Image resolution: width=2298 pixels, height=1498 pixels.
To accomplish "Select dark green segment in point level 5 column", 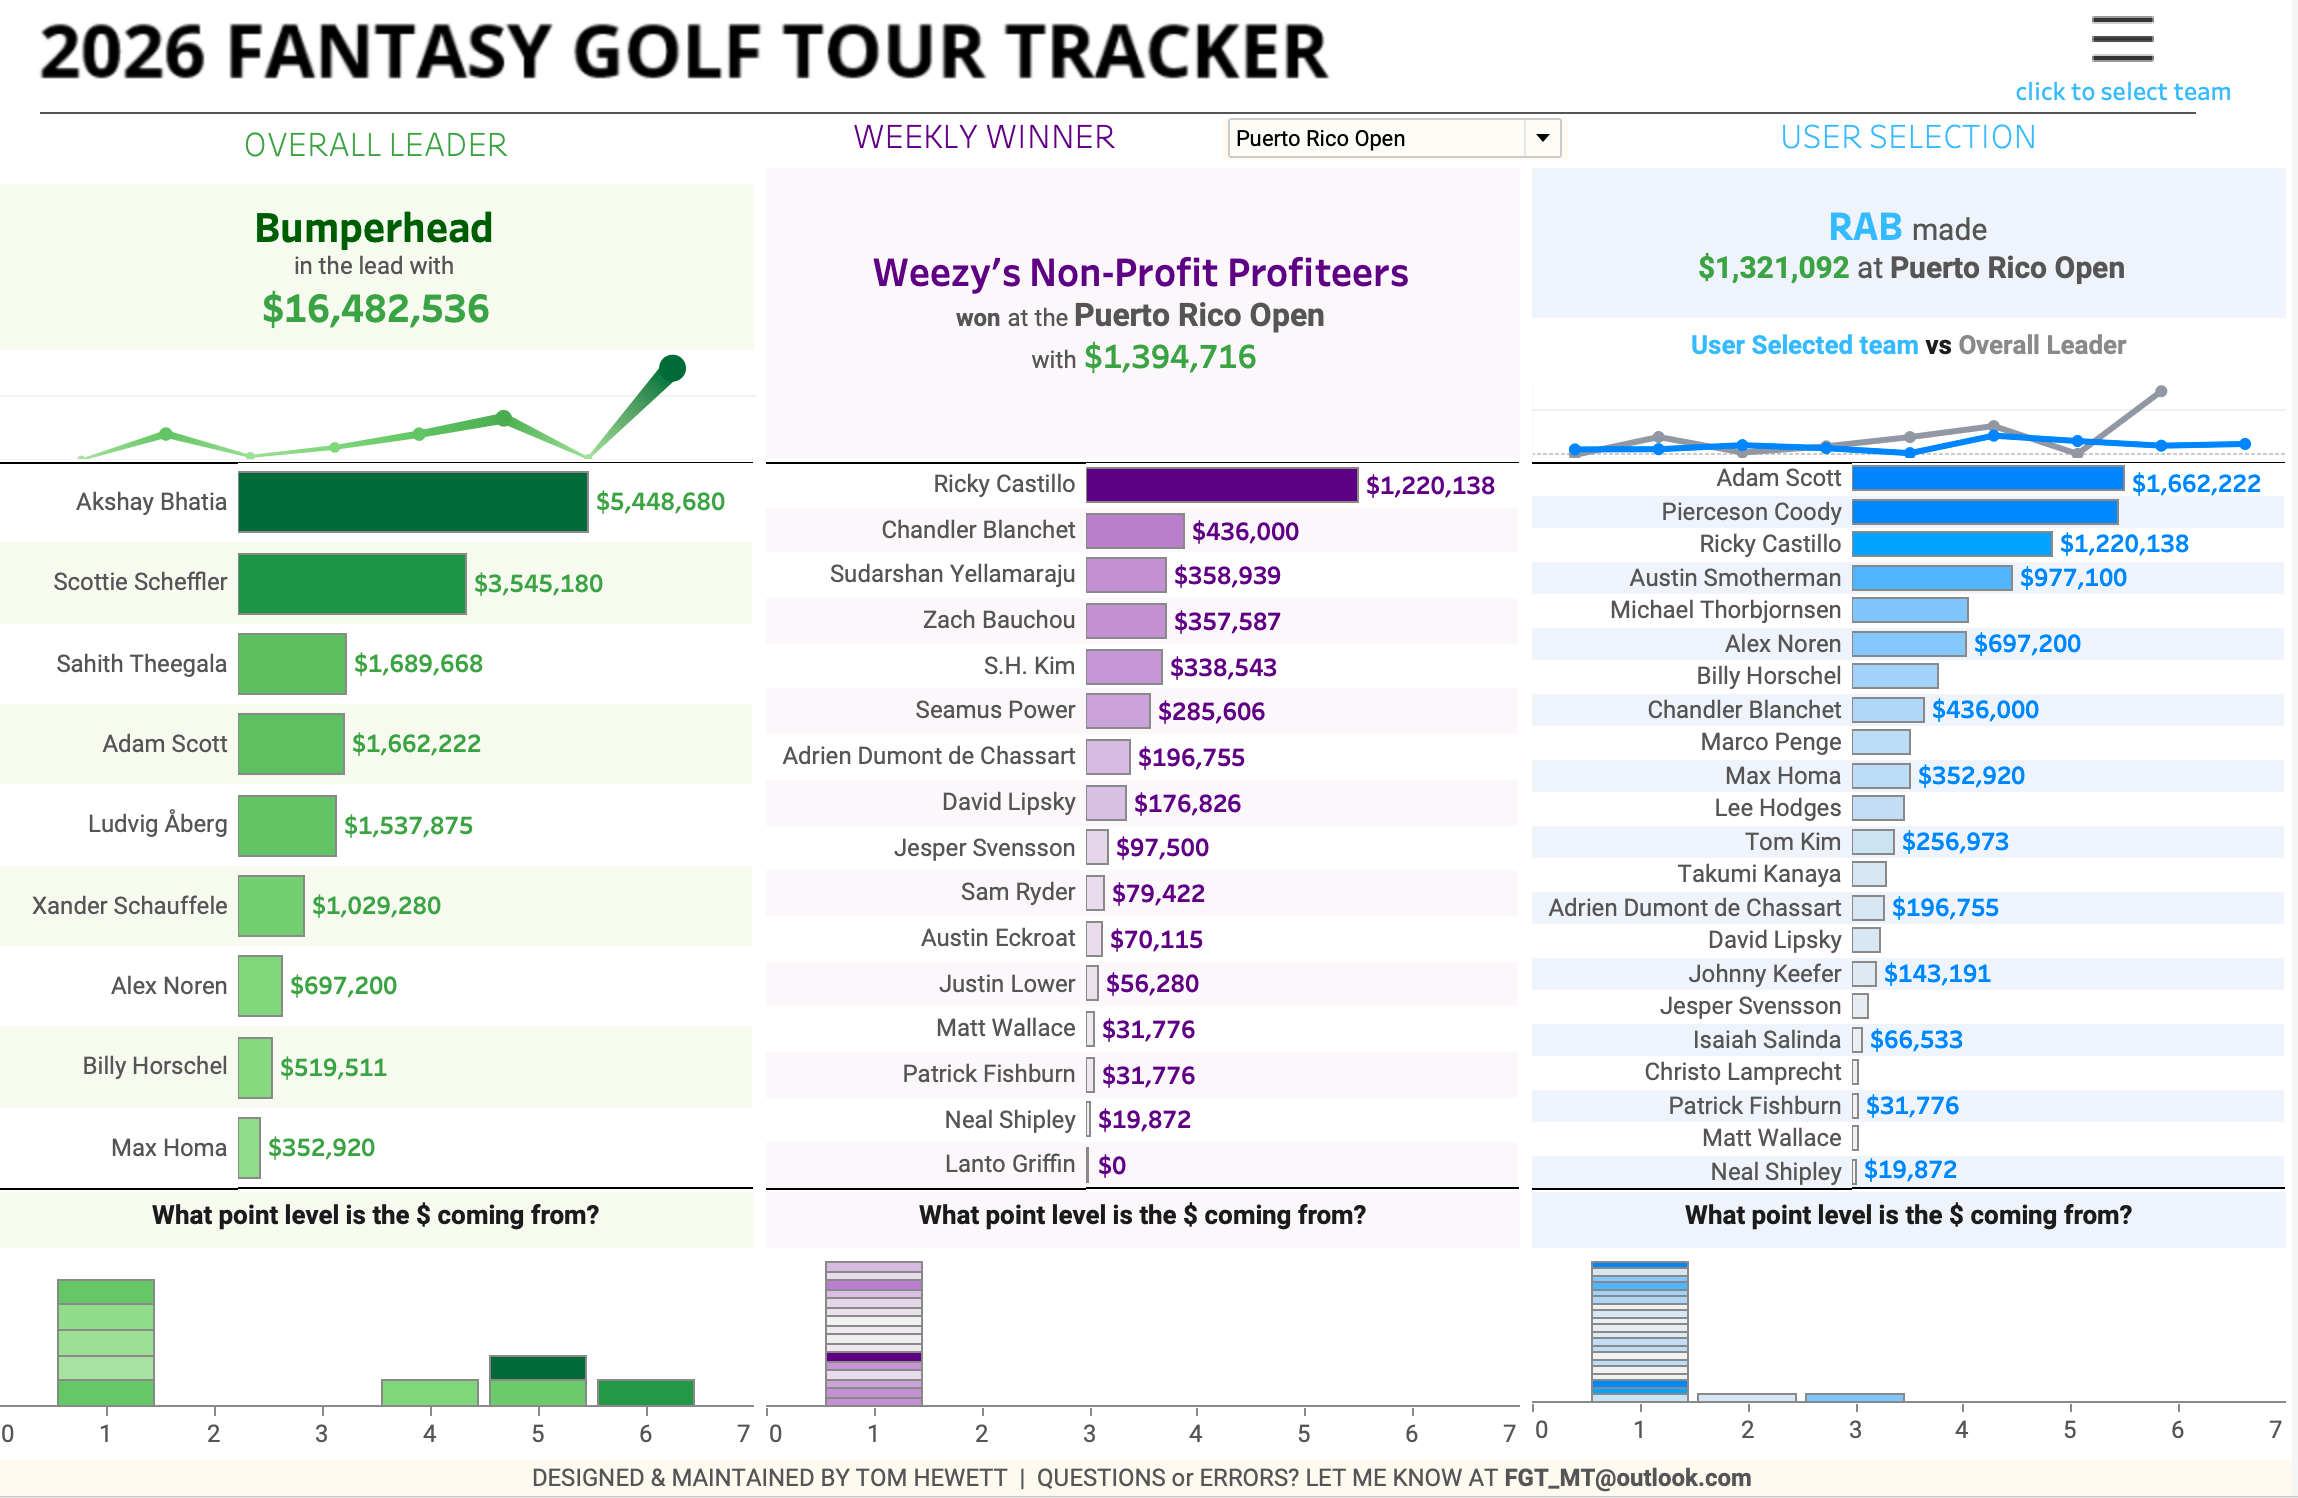I will click(x=537, y=1367).
